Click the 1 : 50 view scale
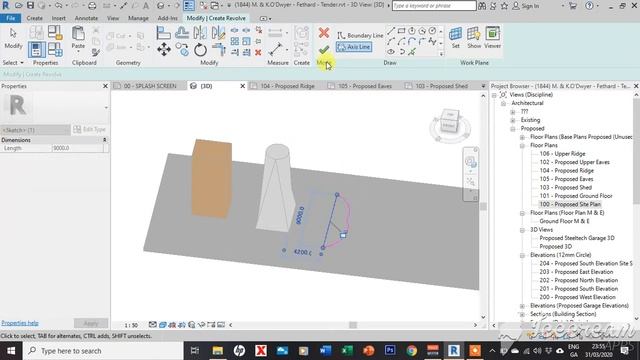Viewport: 640px width, 360px height. (131, 325)
